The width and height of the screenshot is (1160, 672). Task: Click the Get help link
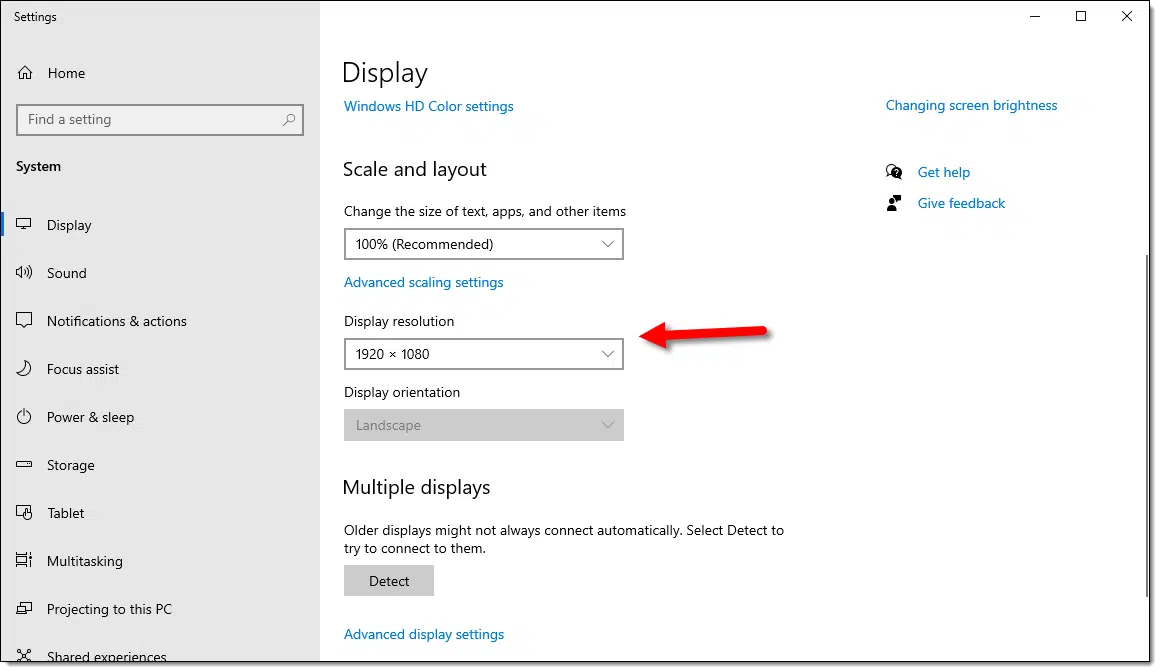pos(943,172)
